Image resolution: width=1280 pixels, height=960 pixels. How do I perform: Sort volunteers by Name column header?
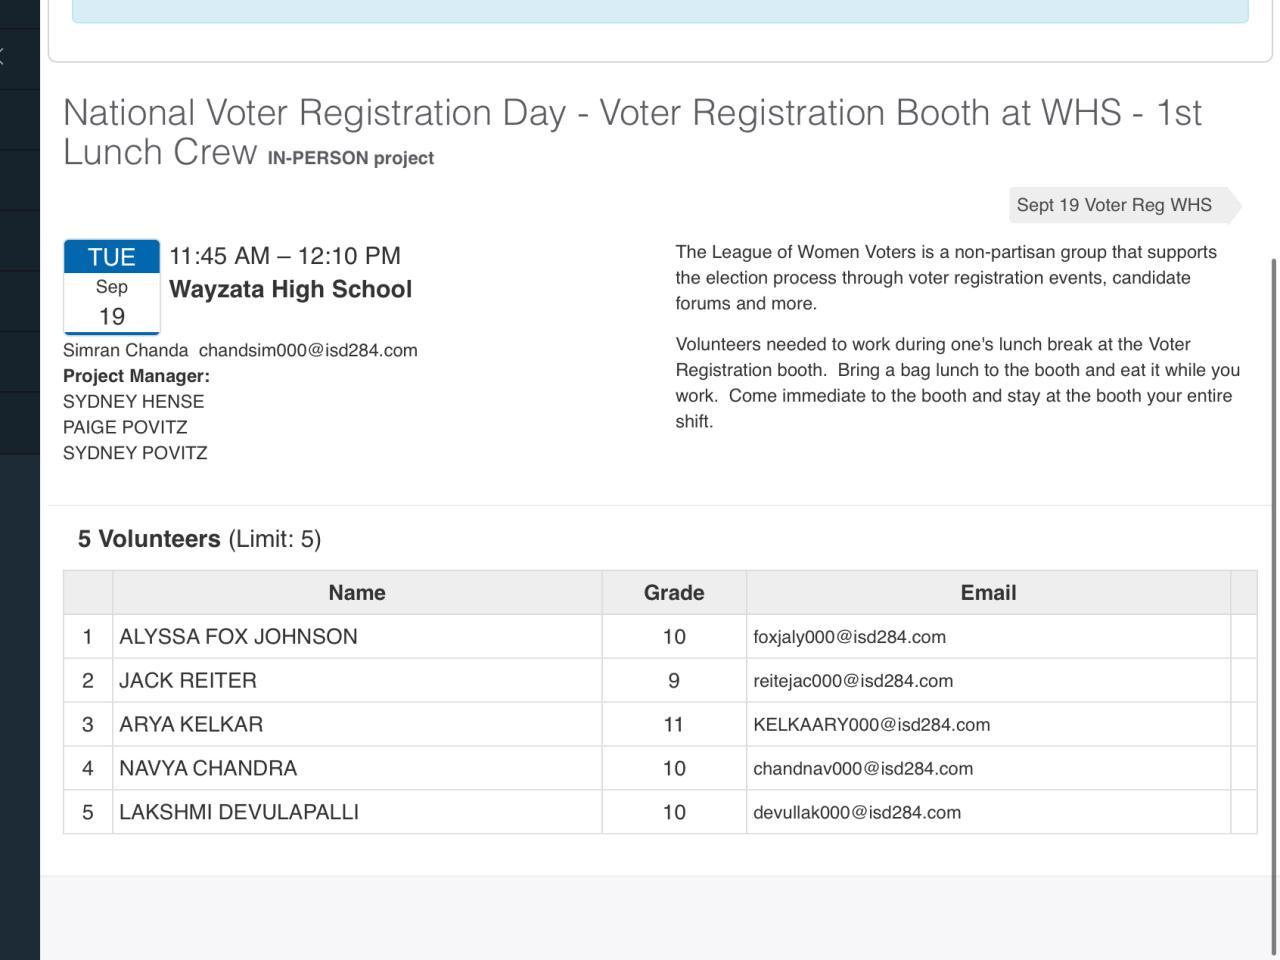point(357,593)
